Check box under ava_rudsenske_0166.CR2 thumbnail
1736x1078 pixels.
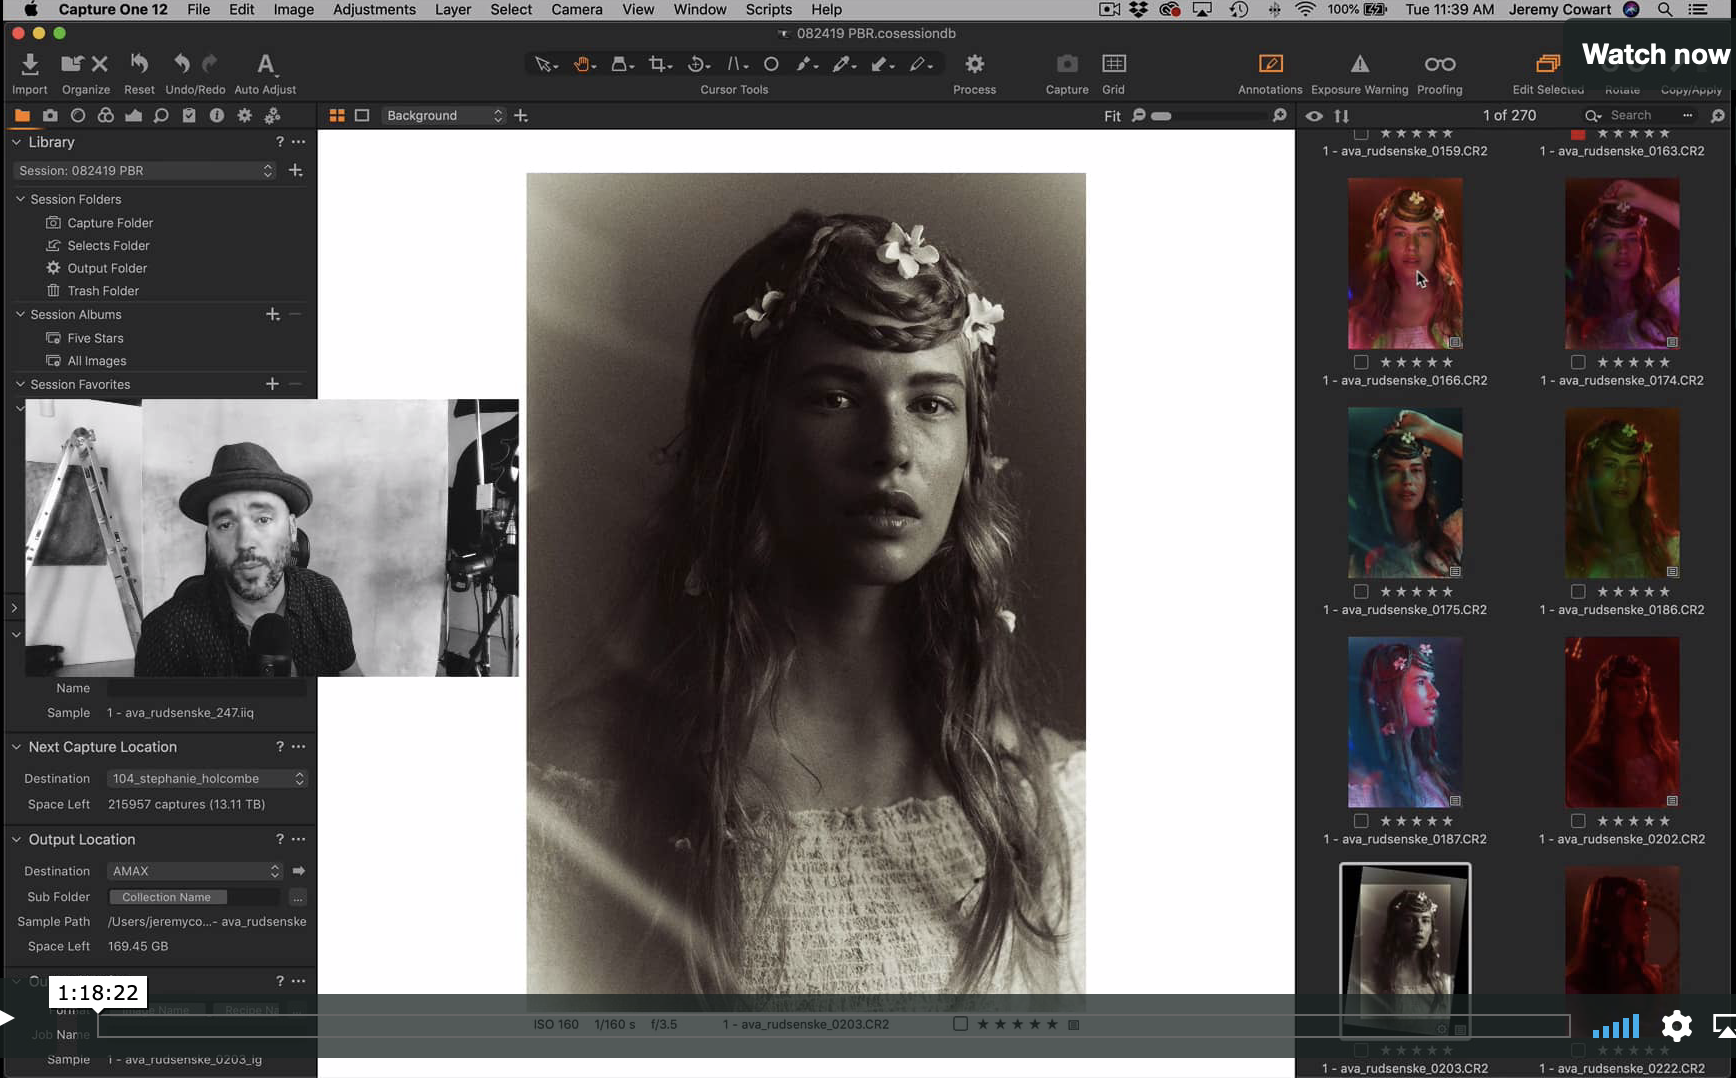(x=1360, y=362)
